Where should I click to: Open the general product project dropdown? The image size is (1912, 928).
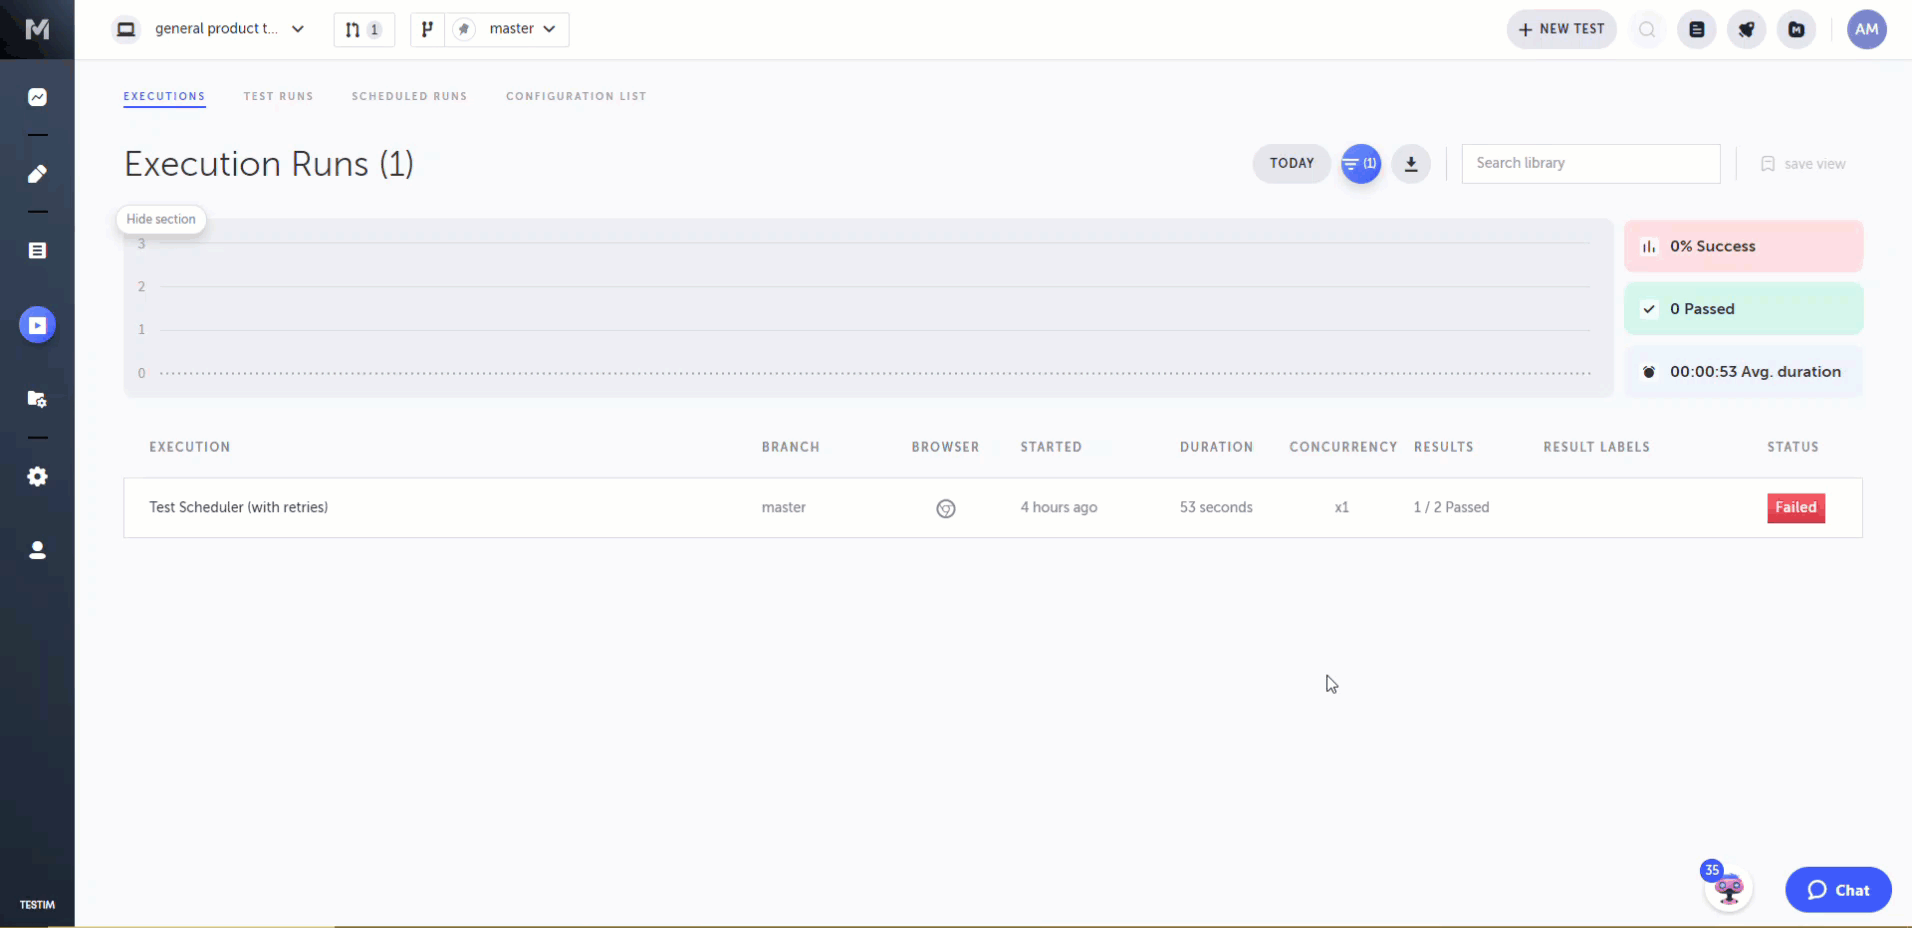pyautogui.click(x=229, y=29)
